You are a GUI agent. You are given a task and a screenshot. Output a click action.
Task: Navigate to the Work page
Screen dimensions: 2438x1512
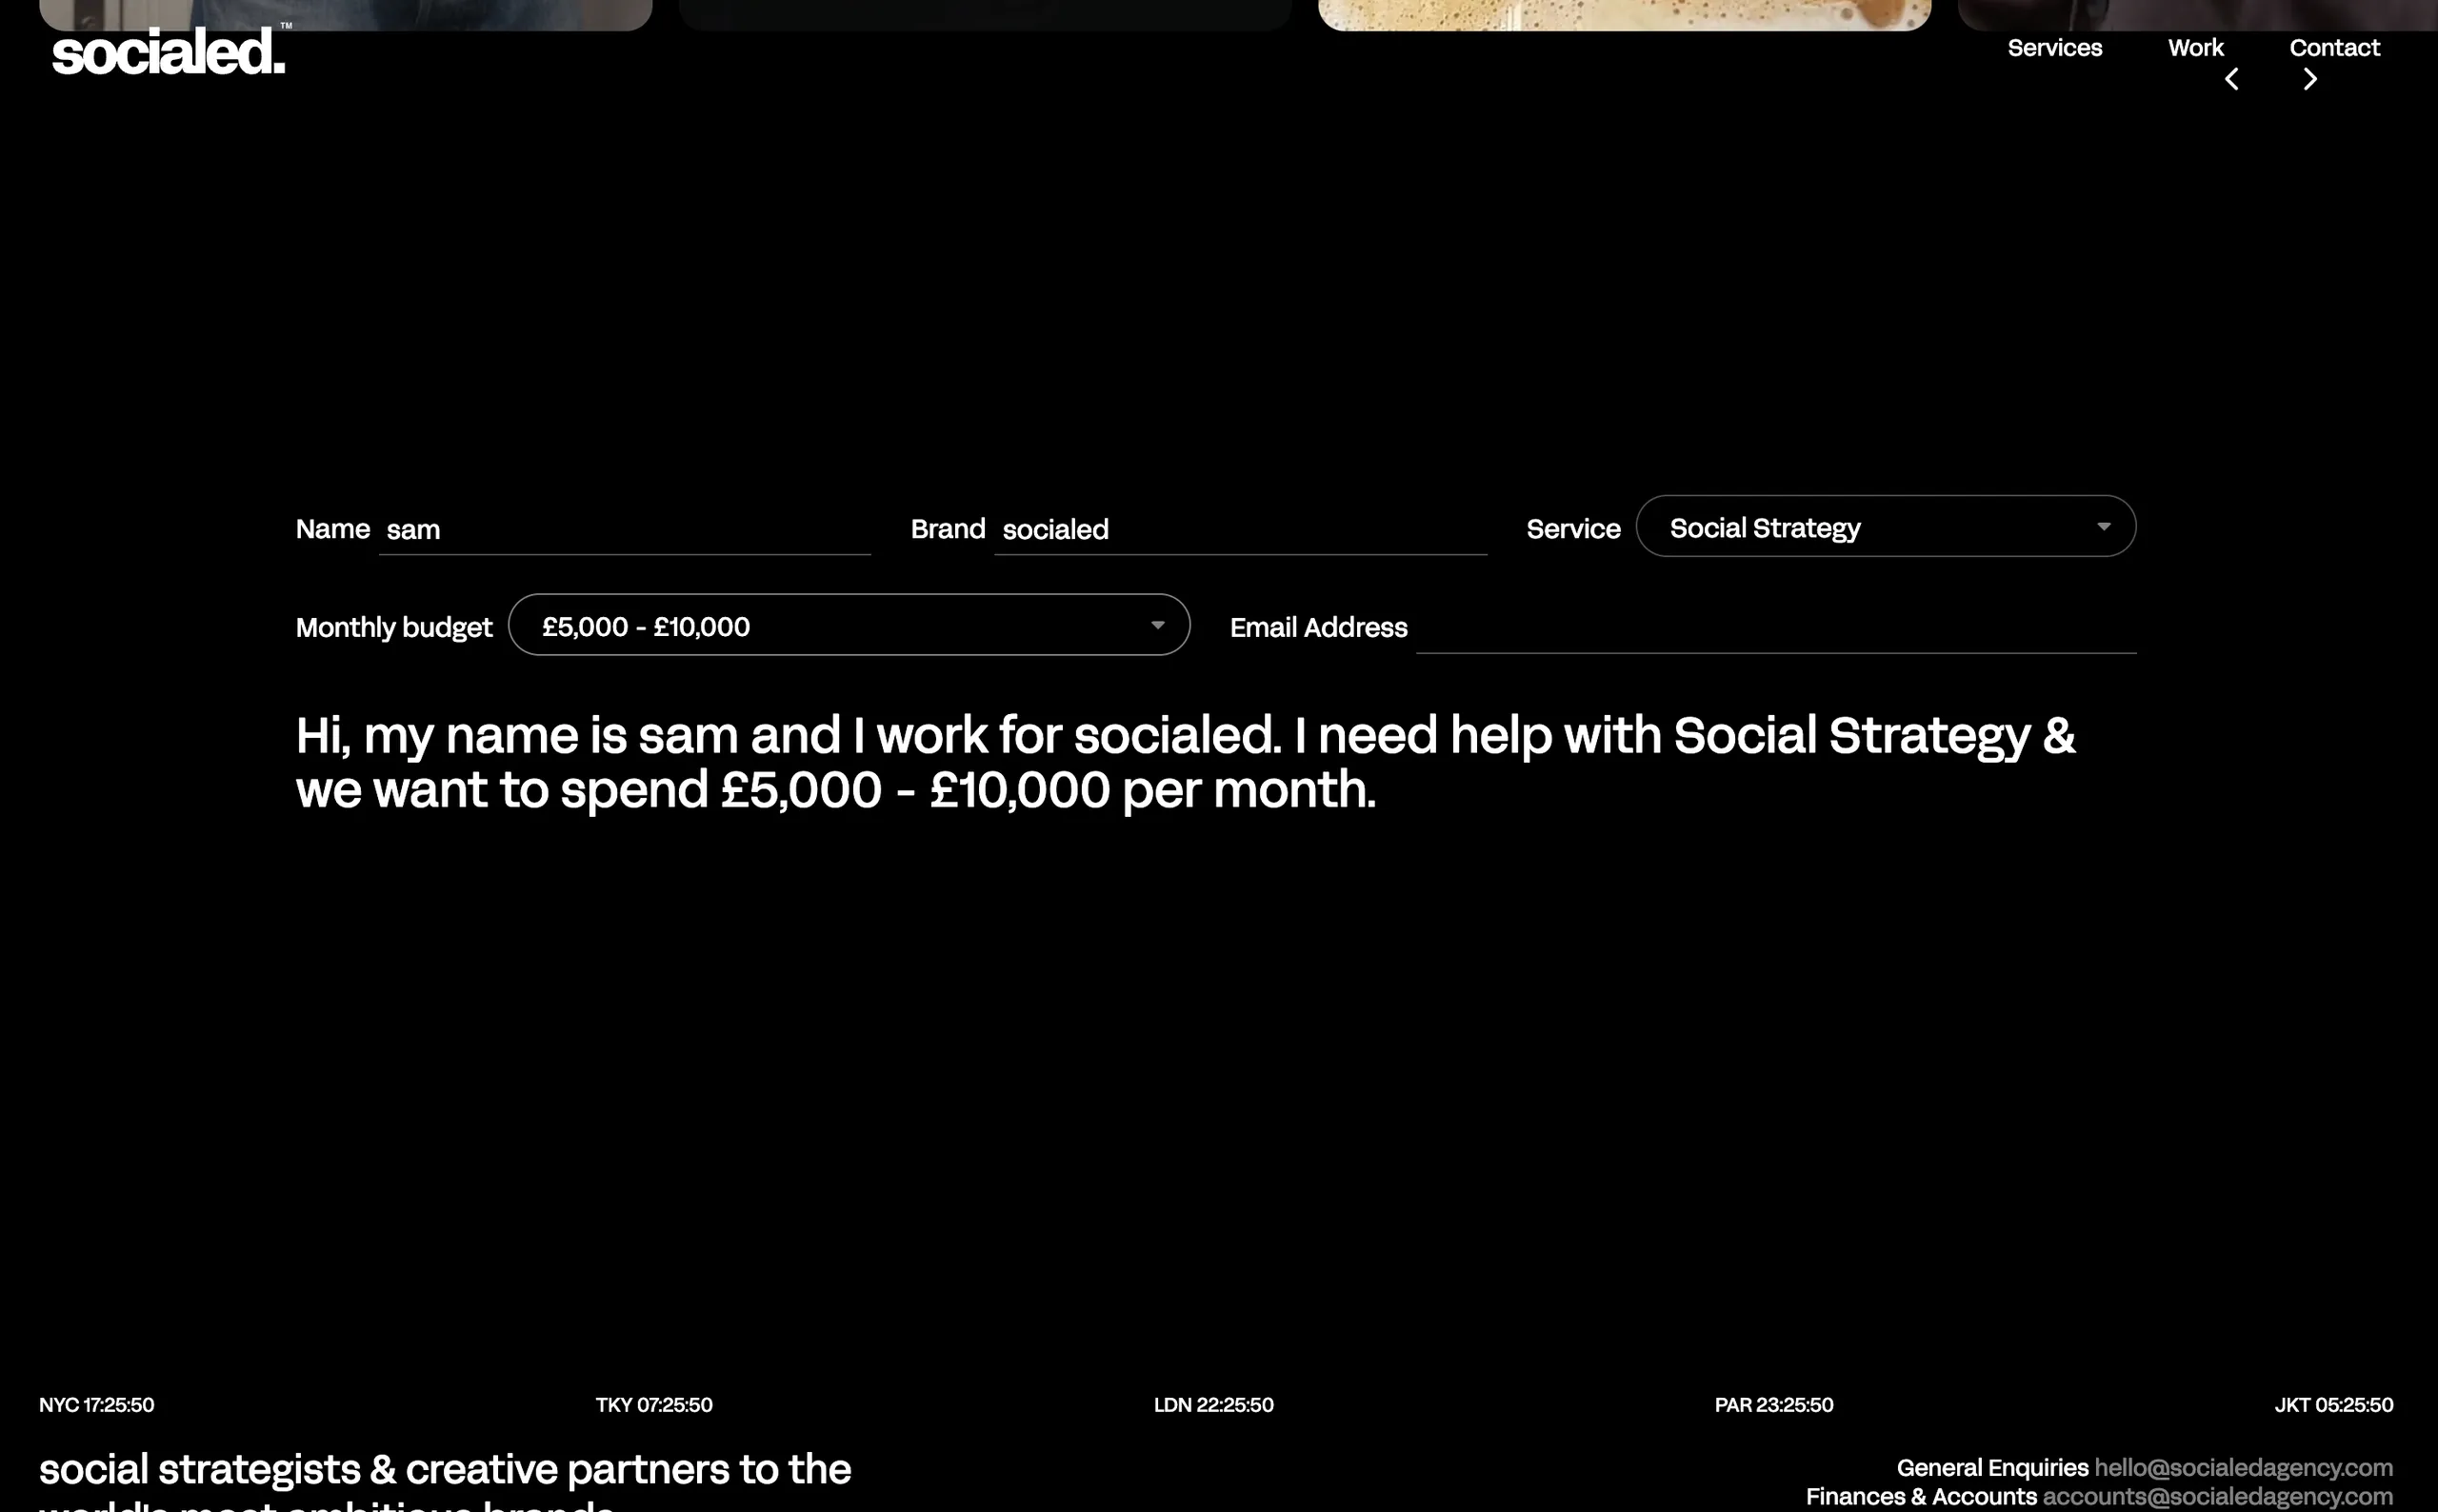2195,47
